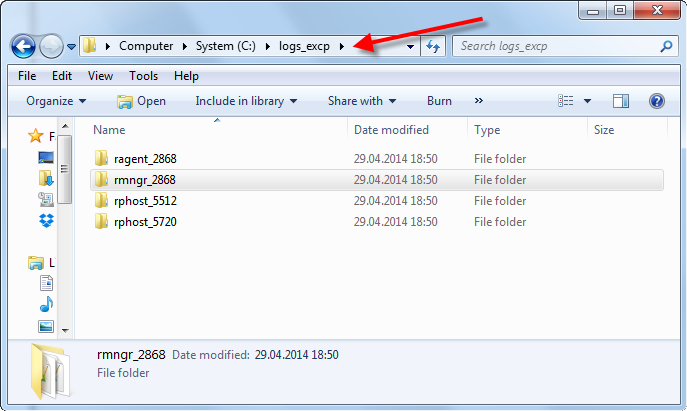This screenshot has height=411, width=687.
Task: Open the Favorites star in navigation pane
Action: (37, 135)
